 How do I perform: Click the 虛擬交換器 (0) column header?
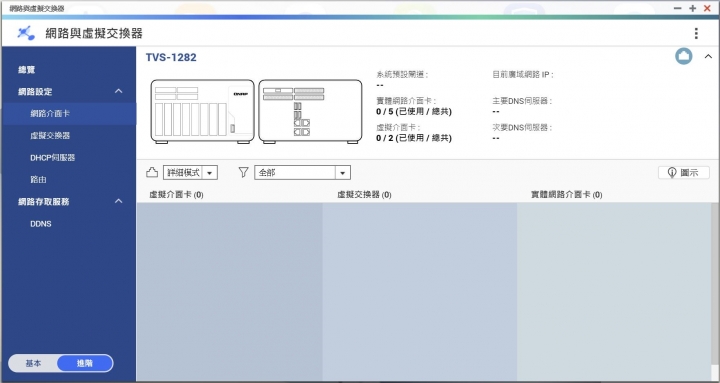click(x=364, y=195)
